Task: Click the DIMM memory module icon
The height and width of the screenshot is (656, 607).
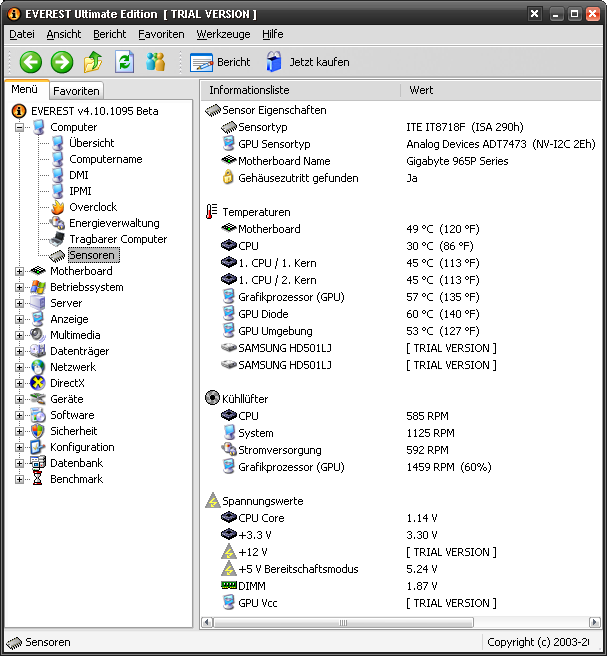Action: [229, 584]
